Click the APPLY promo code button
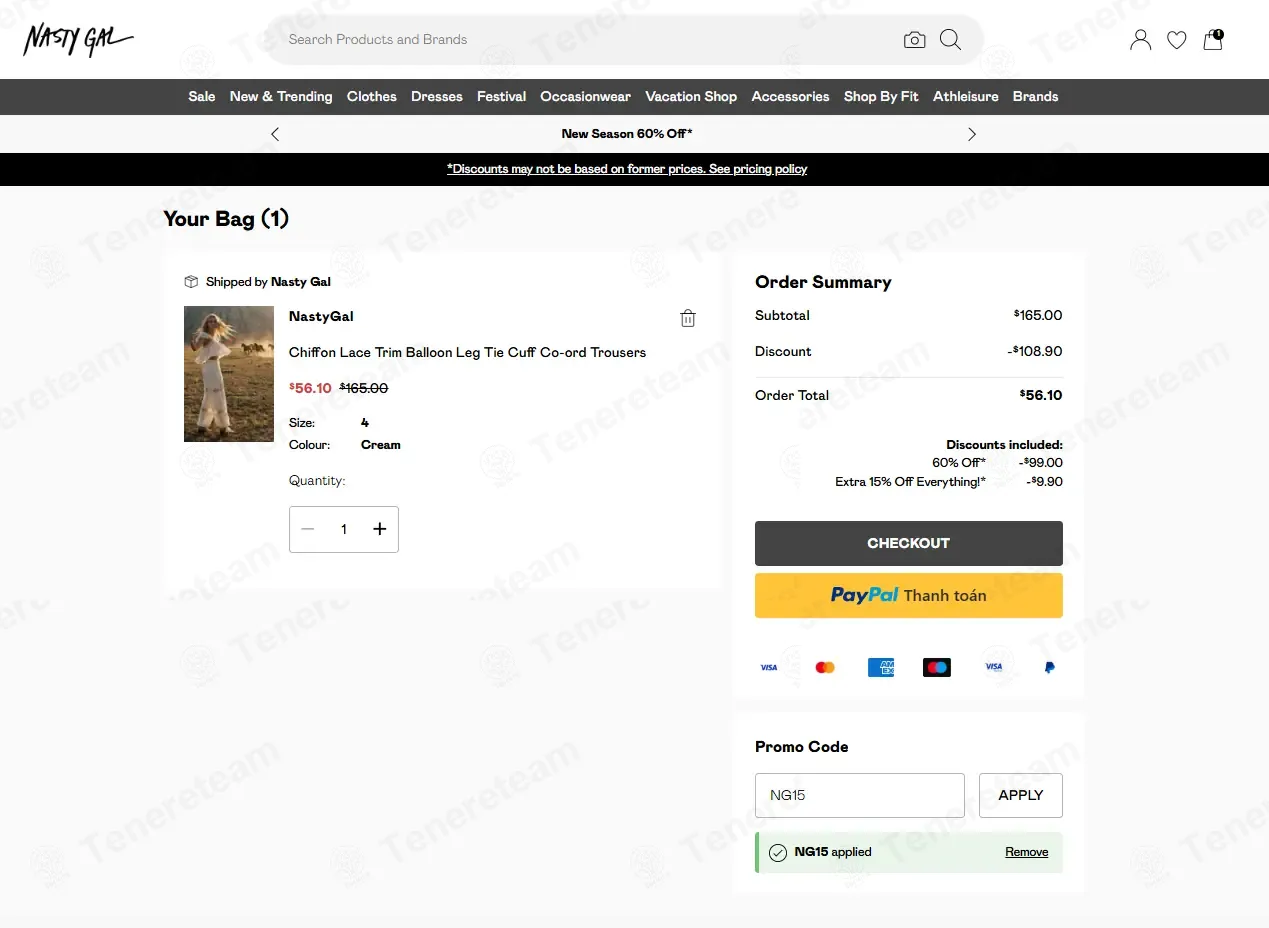 pos(1021,795)
